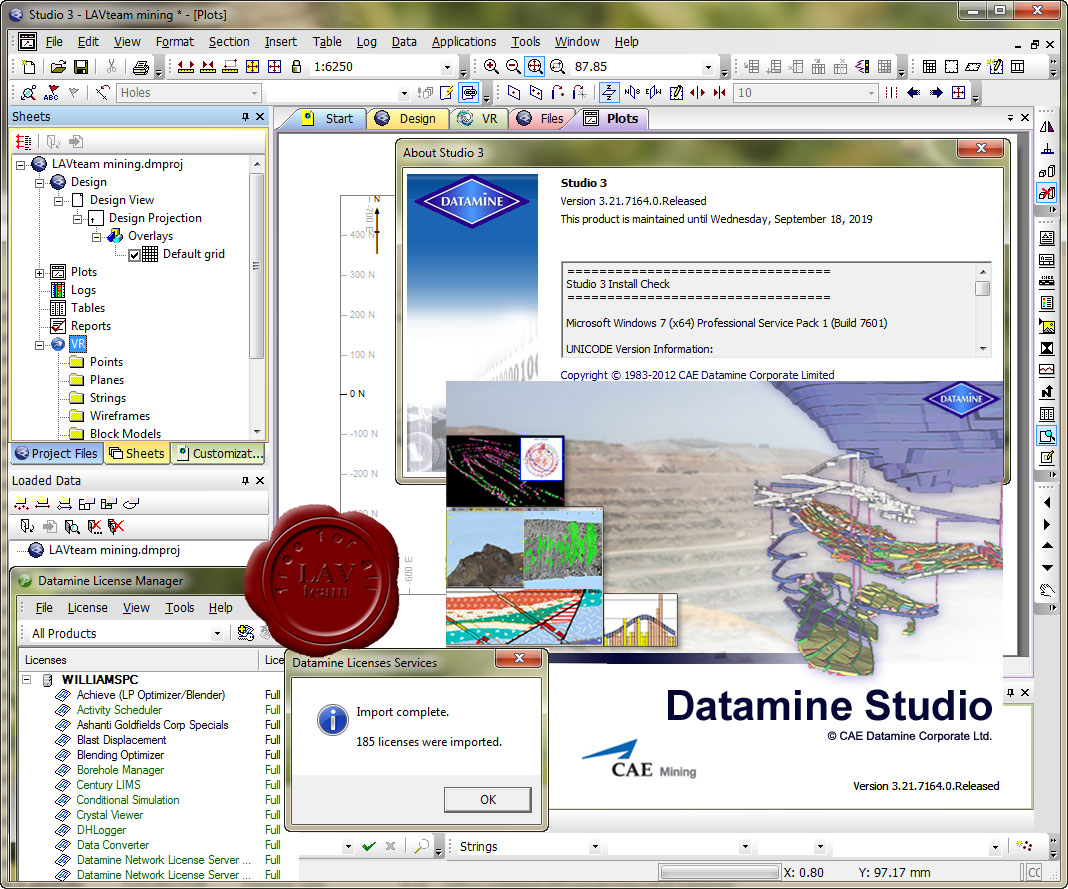The width and height of the screenshot is (1068, 889).
Task: Click the Sheets tree vertical scrollbar
Action: pos(256,266)
